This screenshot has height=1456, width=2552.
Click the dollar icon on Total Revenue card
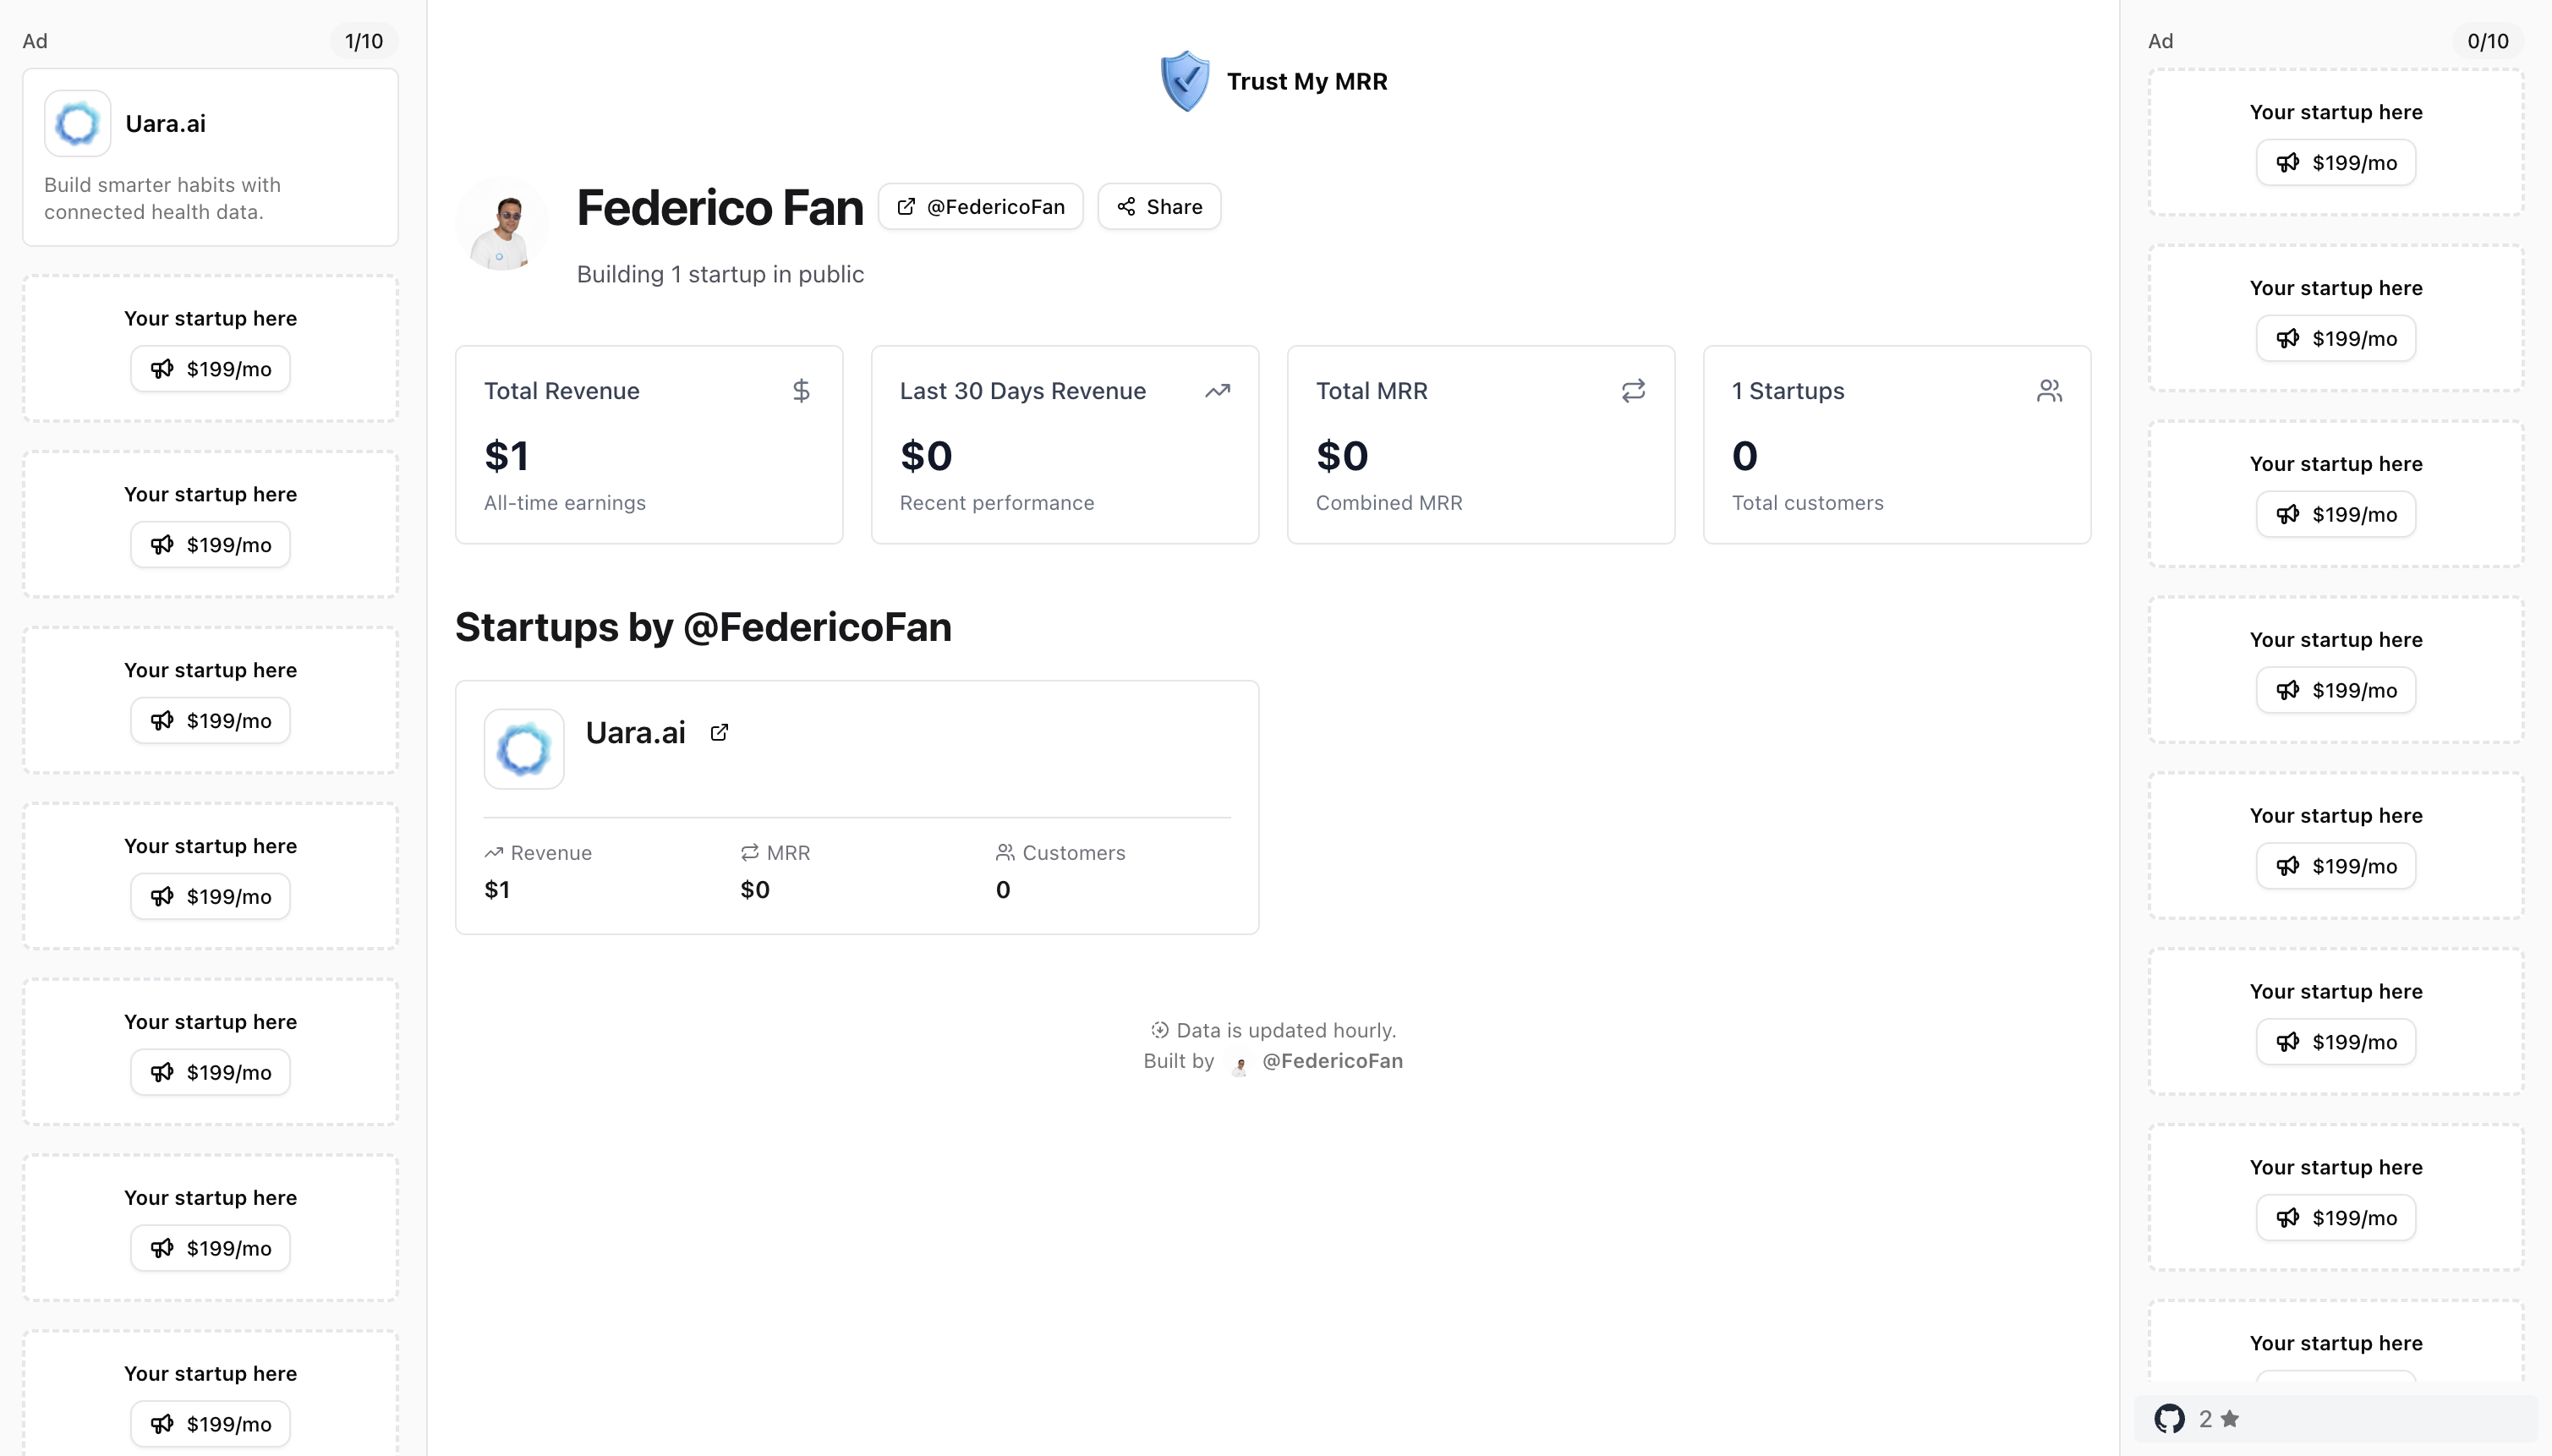click(801, 391)
